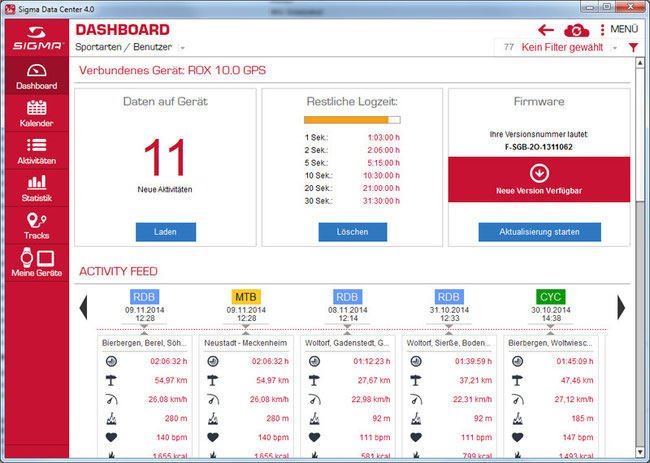Click the Neue Version Verfügbar download banner

tap(539, 179)
